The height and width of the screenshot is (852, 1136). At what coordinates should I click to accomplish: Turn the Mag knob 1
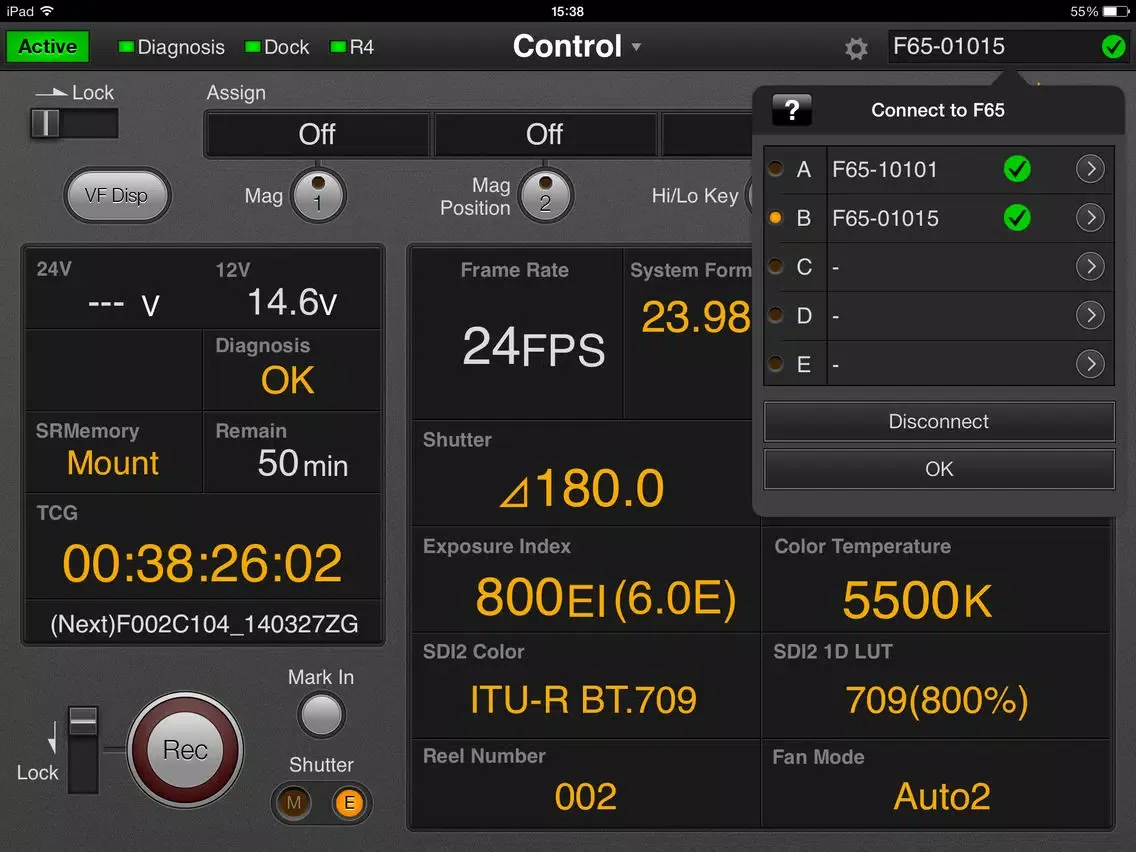click(318, 195)
